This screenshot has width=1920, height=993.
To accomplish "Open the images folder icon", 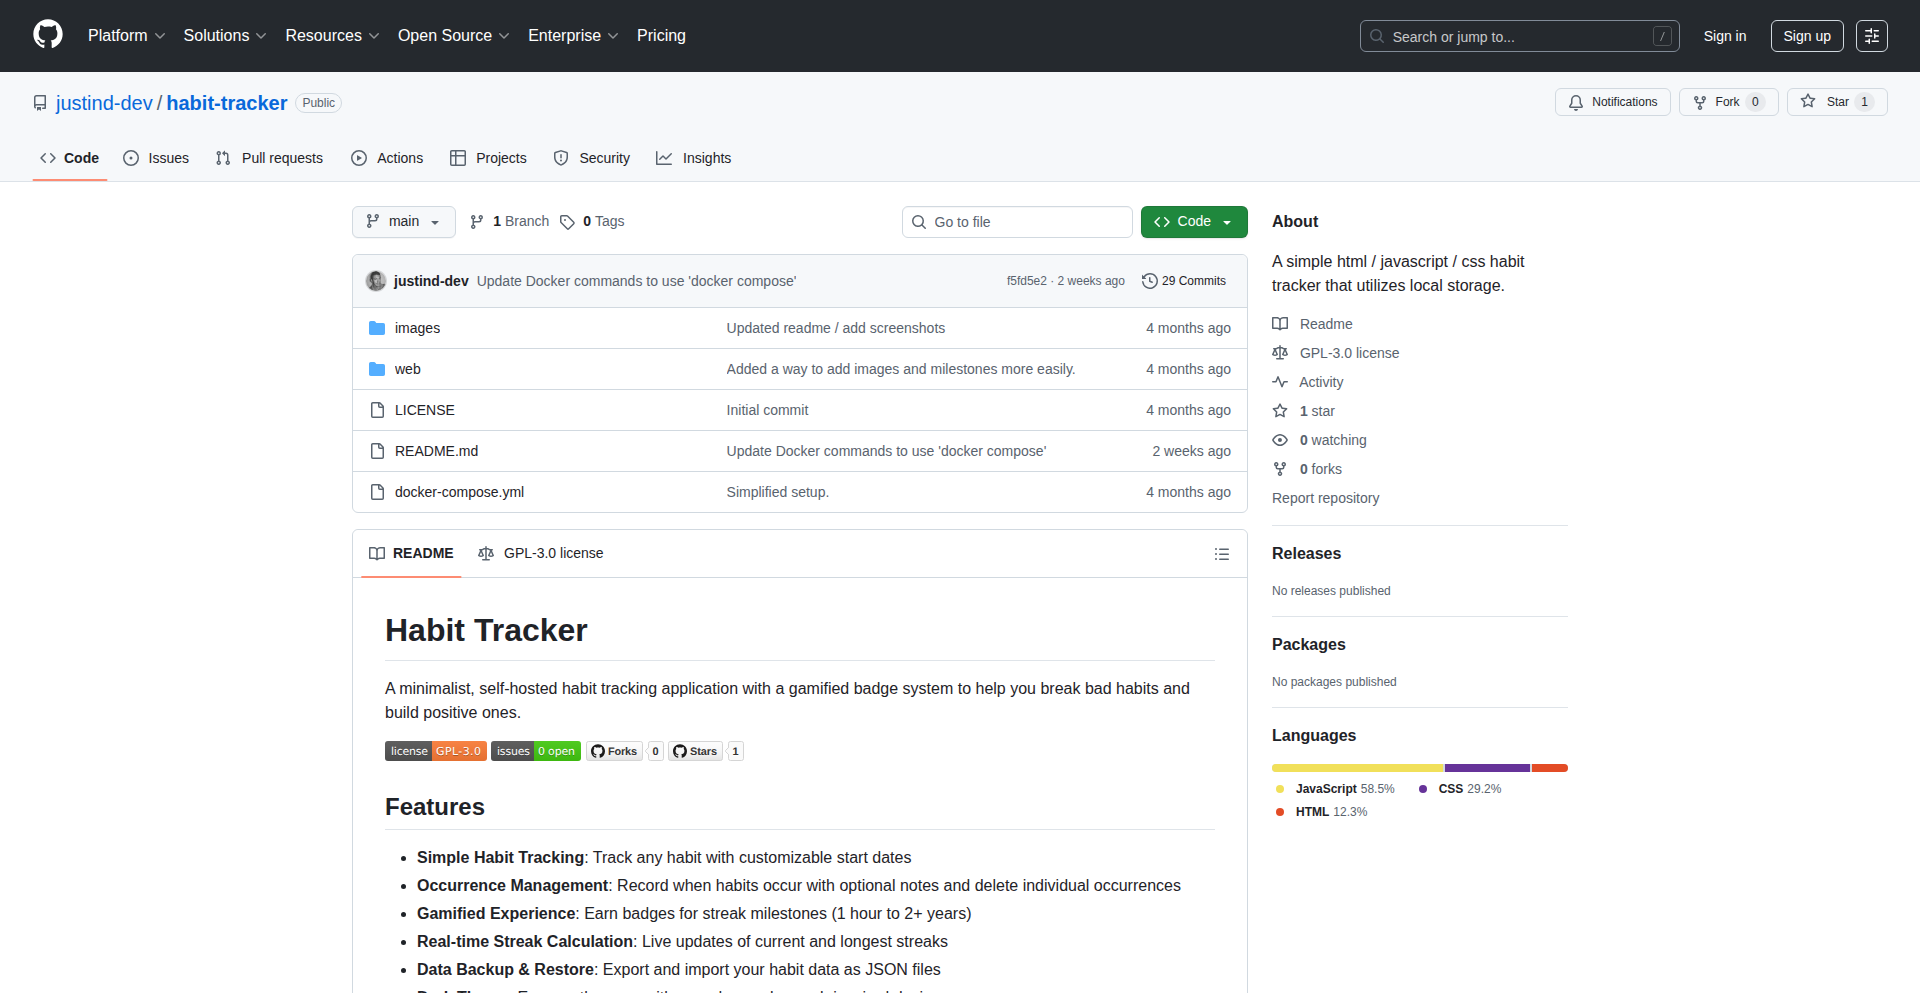I will pos(377,328).
